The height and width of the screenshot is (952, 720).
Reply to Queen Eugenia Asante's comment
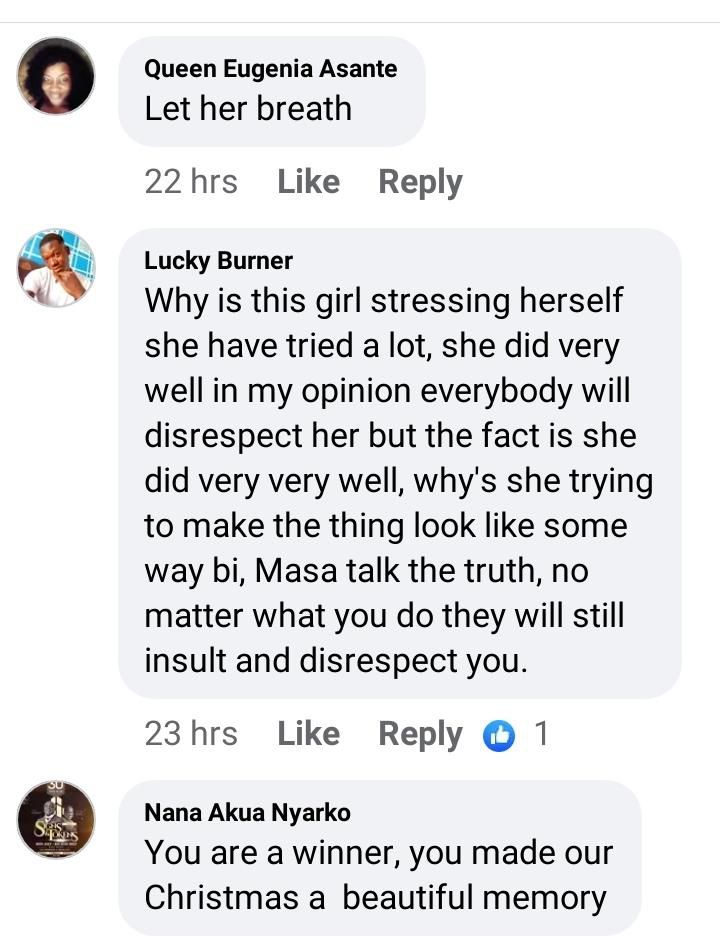[420, 182]
